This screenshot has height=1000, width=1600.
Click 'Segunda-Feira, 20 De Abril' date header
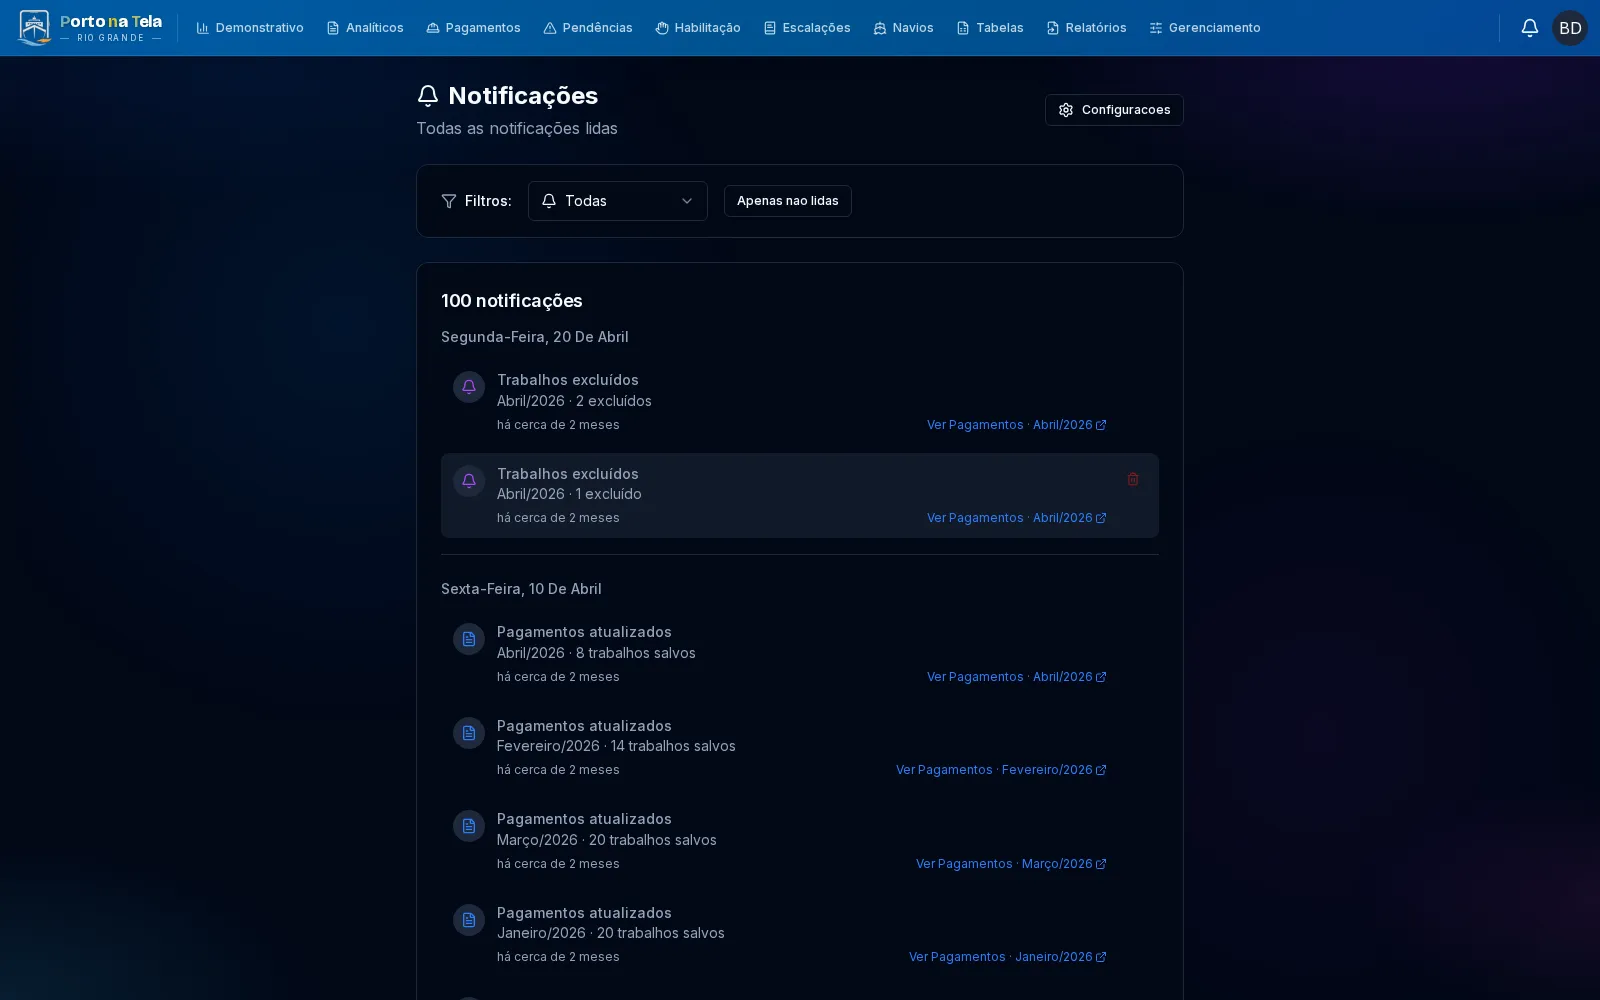pyautogui.click(x=535, y=337)
